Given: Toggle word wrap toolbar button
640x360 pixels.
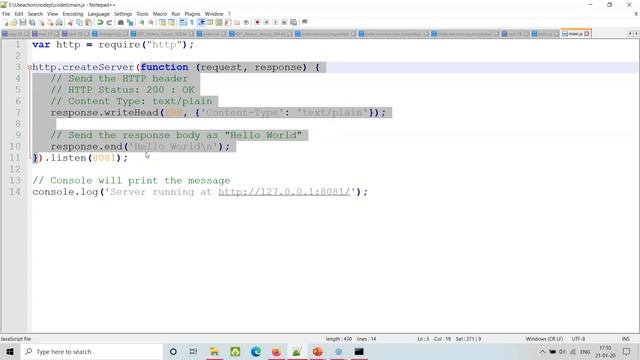Looking at the screenshot, I should coord(183,22).
